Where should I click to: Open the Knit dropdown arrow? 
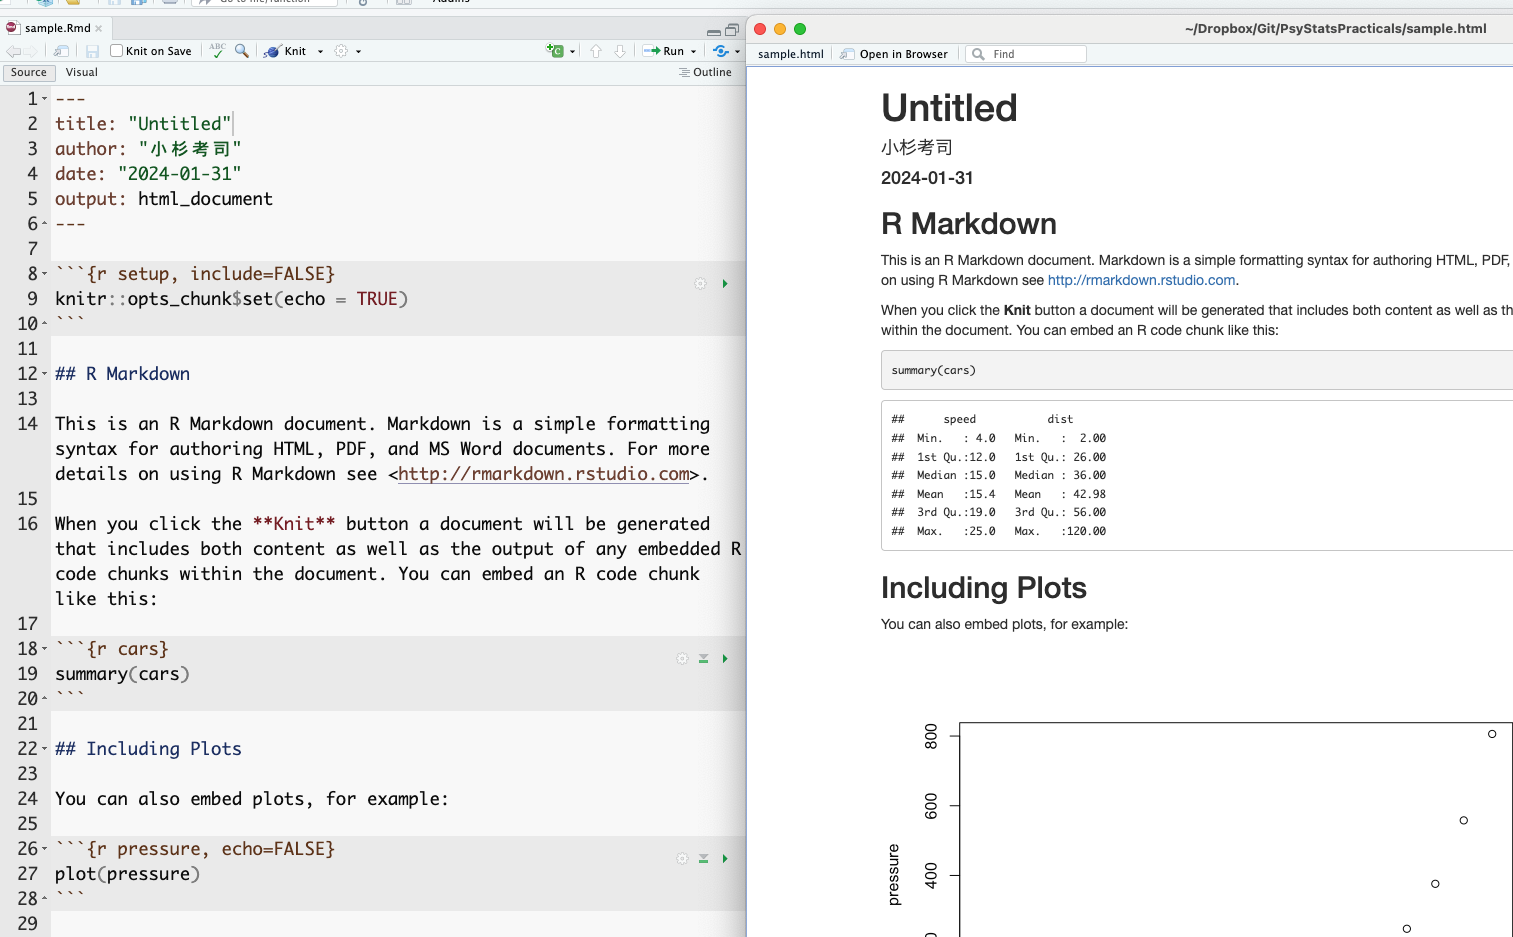coord(320,52)
